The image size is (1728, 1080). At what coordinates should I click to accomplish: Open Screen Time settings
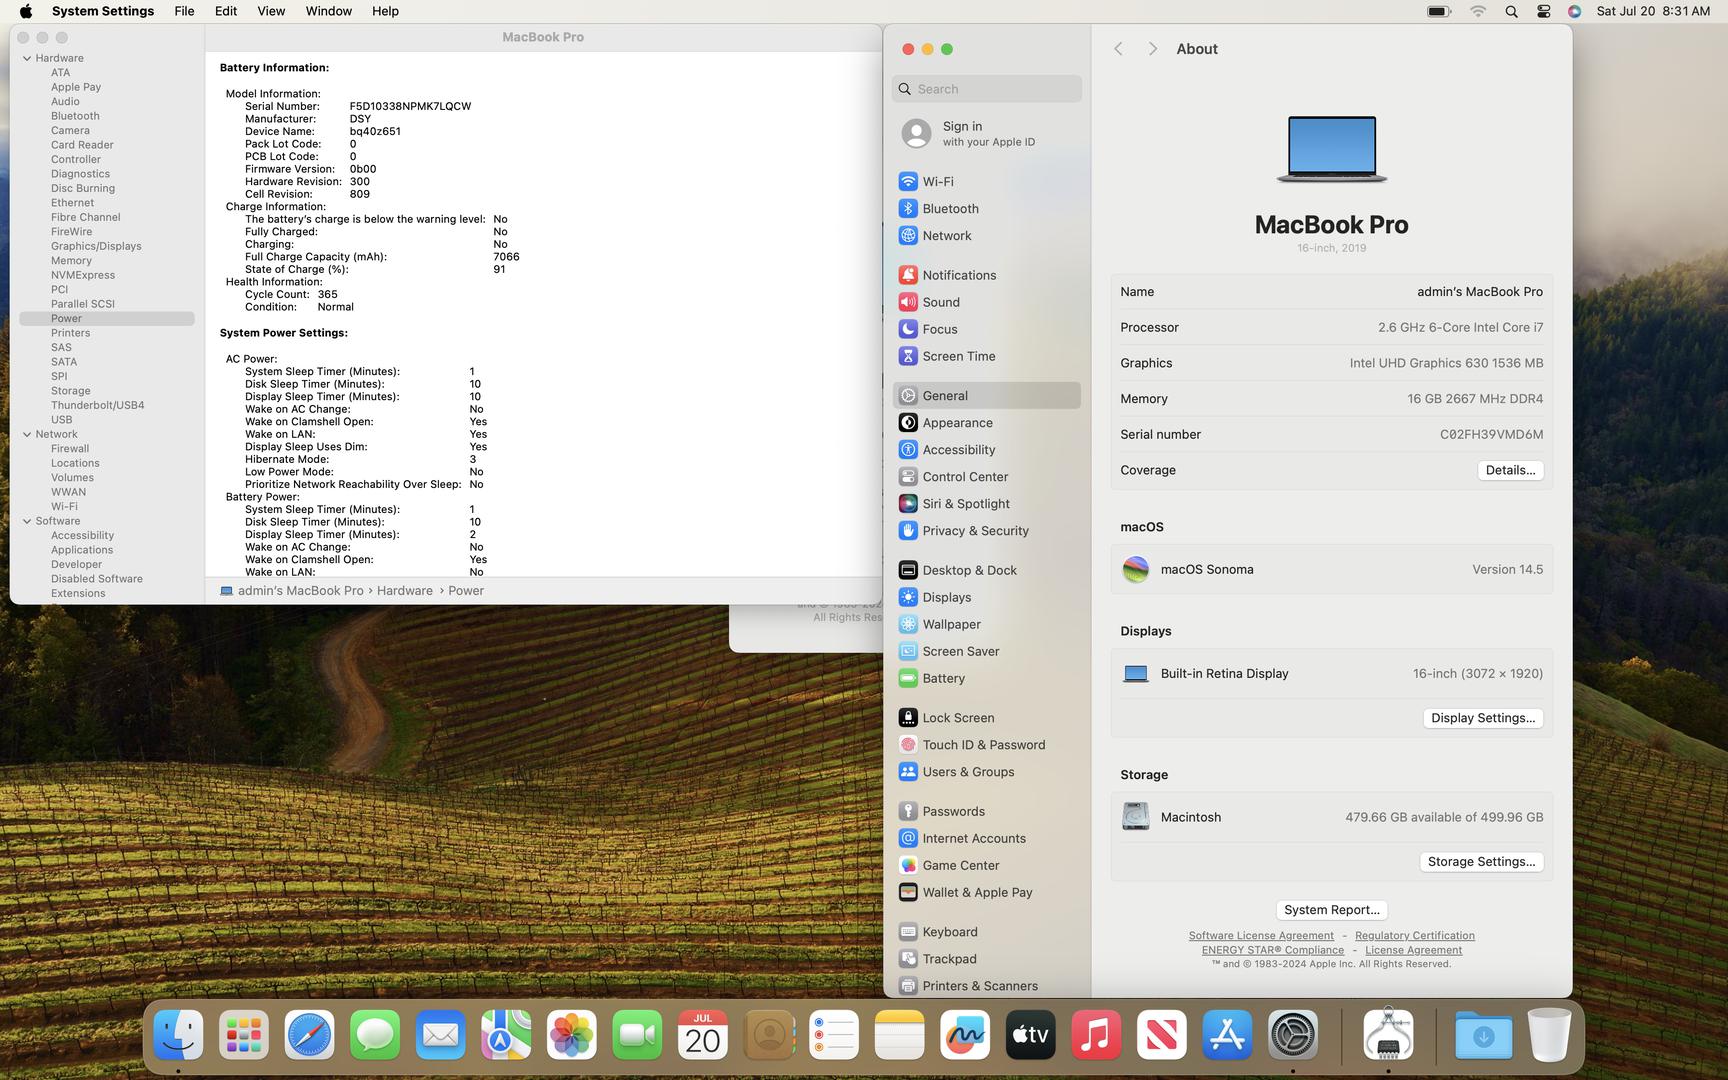(986, 356)
